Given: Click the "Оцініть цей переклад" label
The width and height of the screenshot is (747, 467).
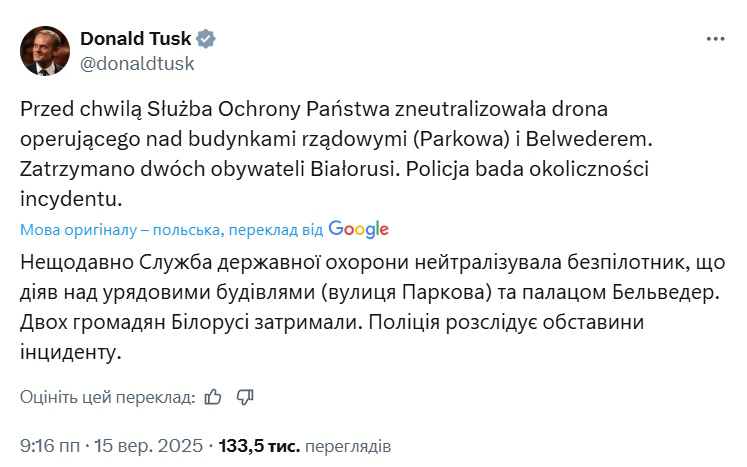Looking at the screenshot, I should (x=107, y=397).
